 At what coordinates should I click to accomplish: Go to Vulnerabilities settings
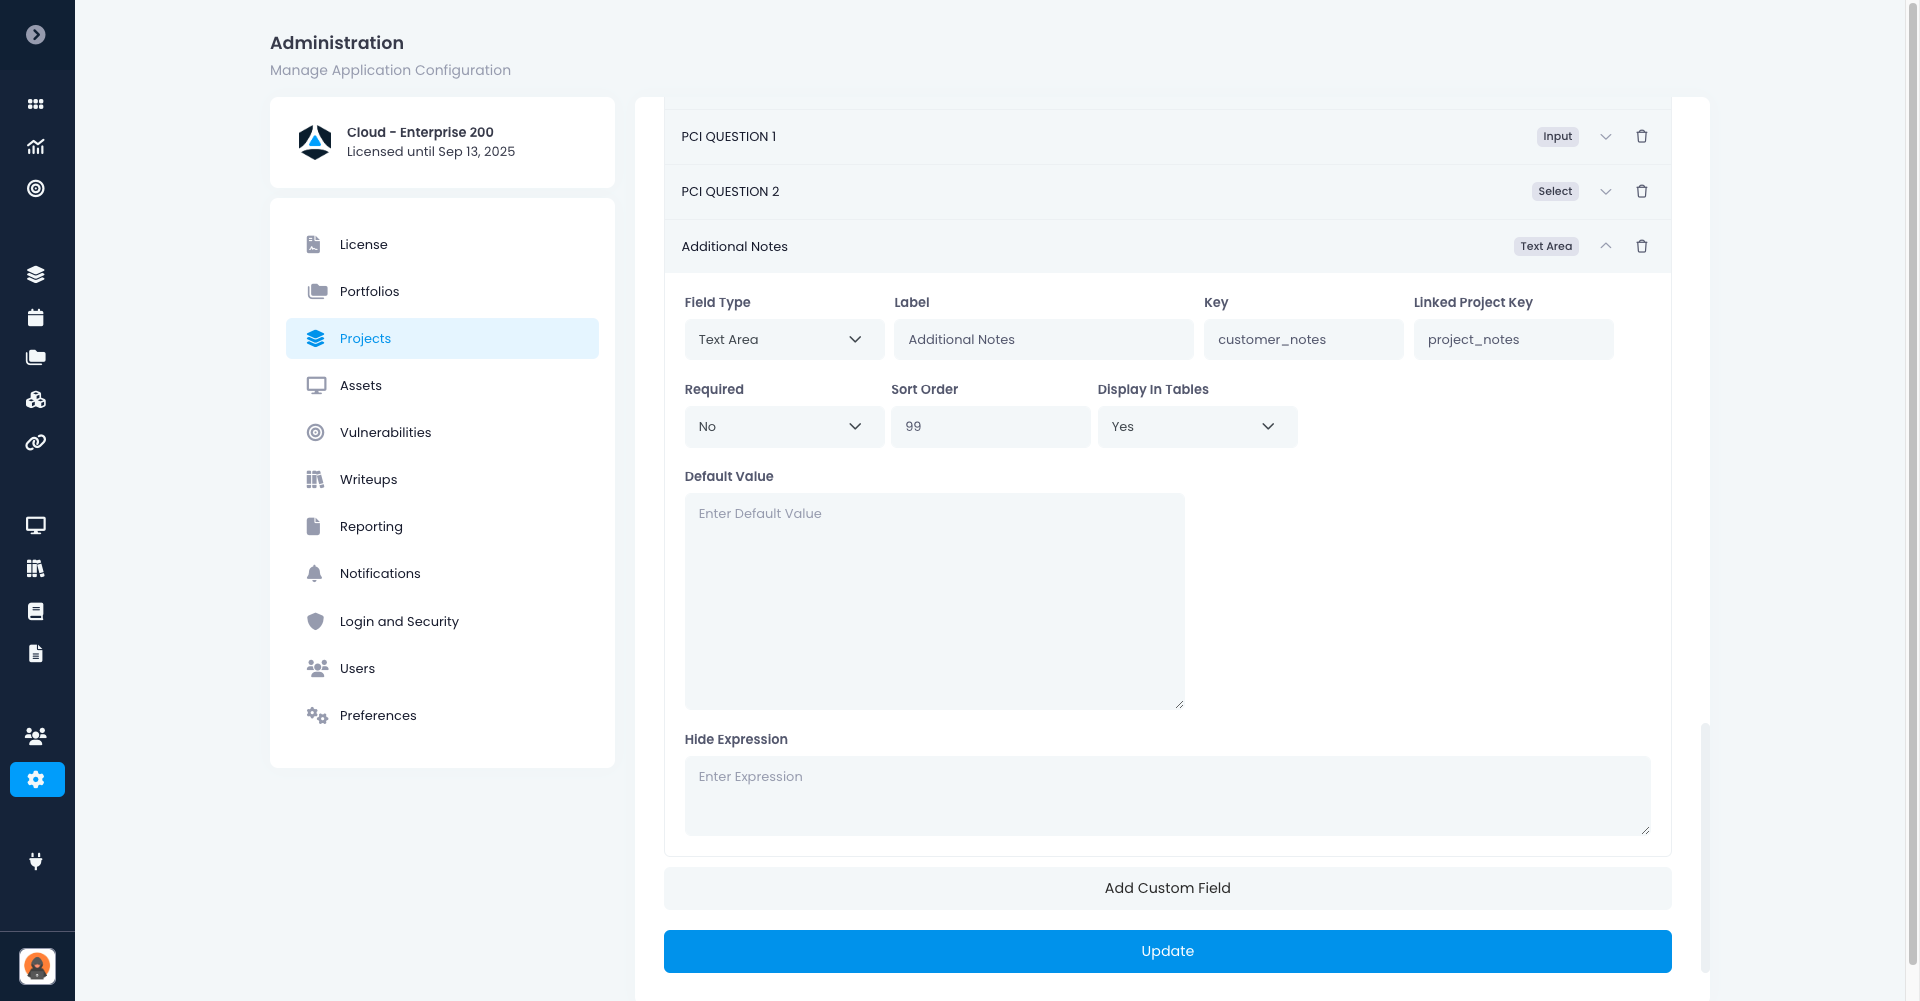[x=385, y=433]
